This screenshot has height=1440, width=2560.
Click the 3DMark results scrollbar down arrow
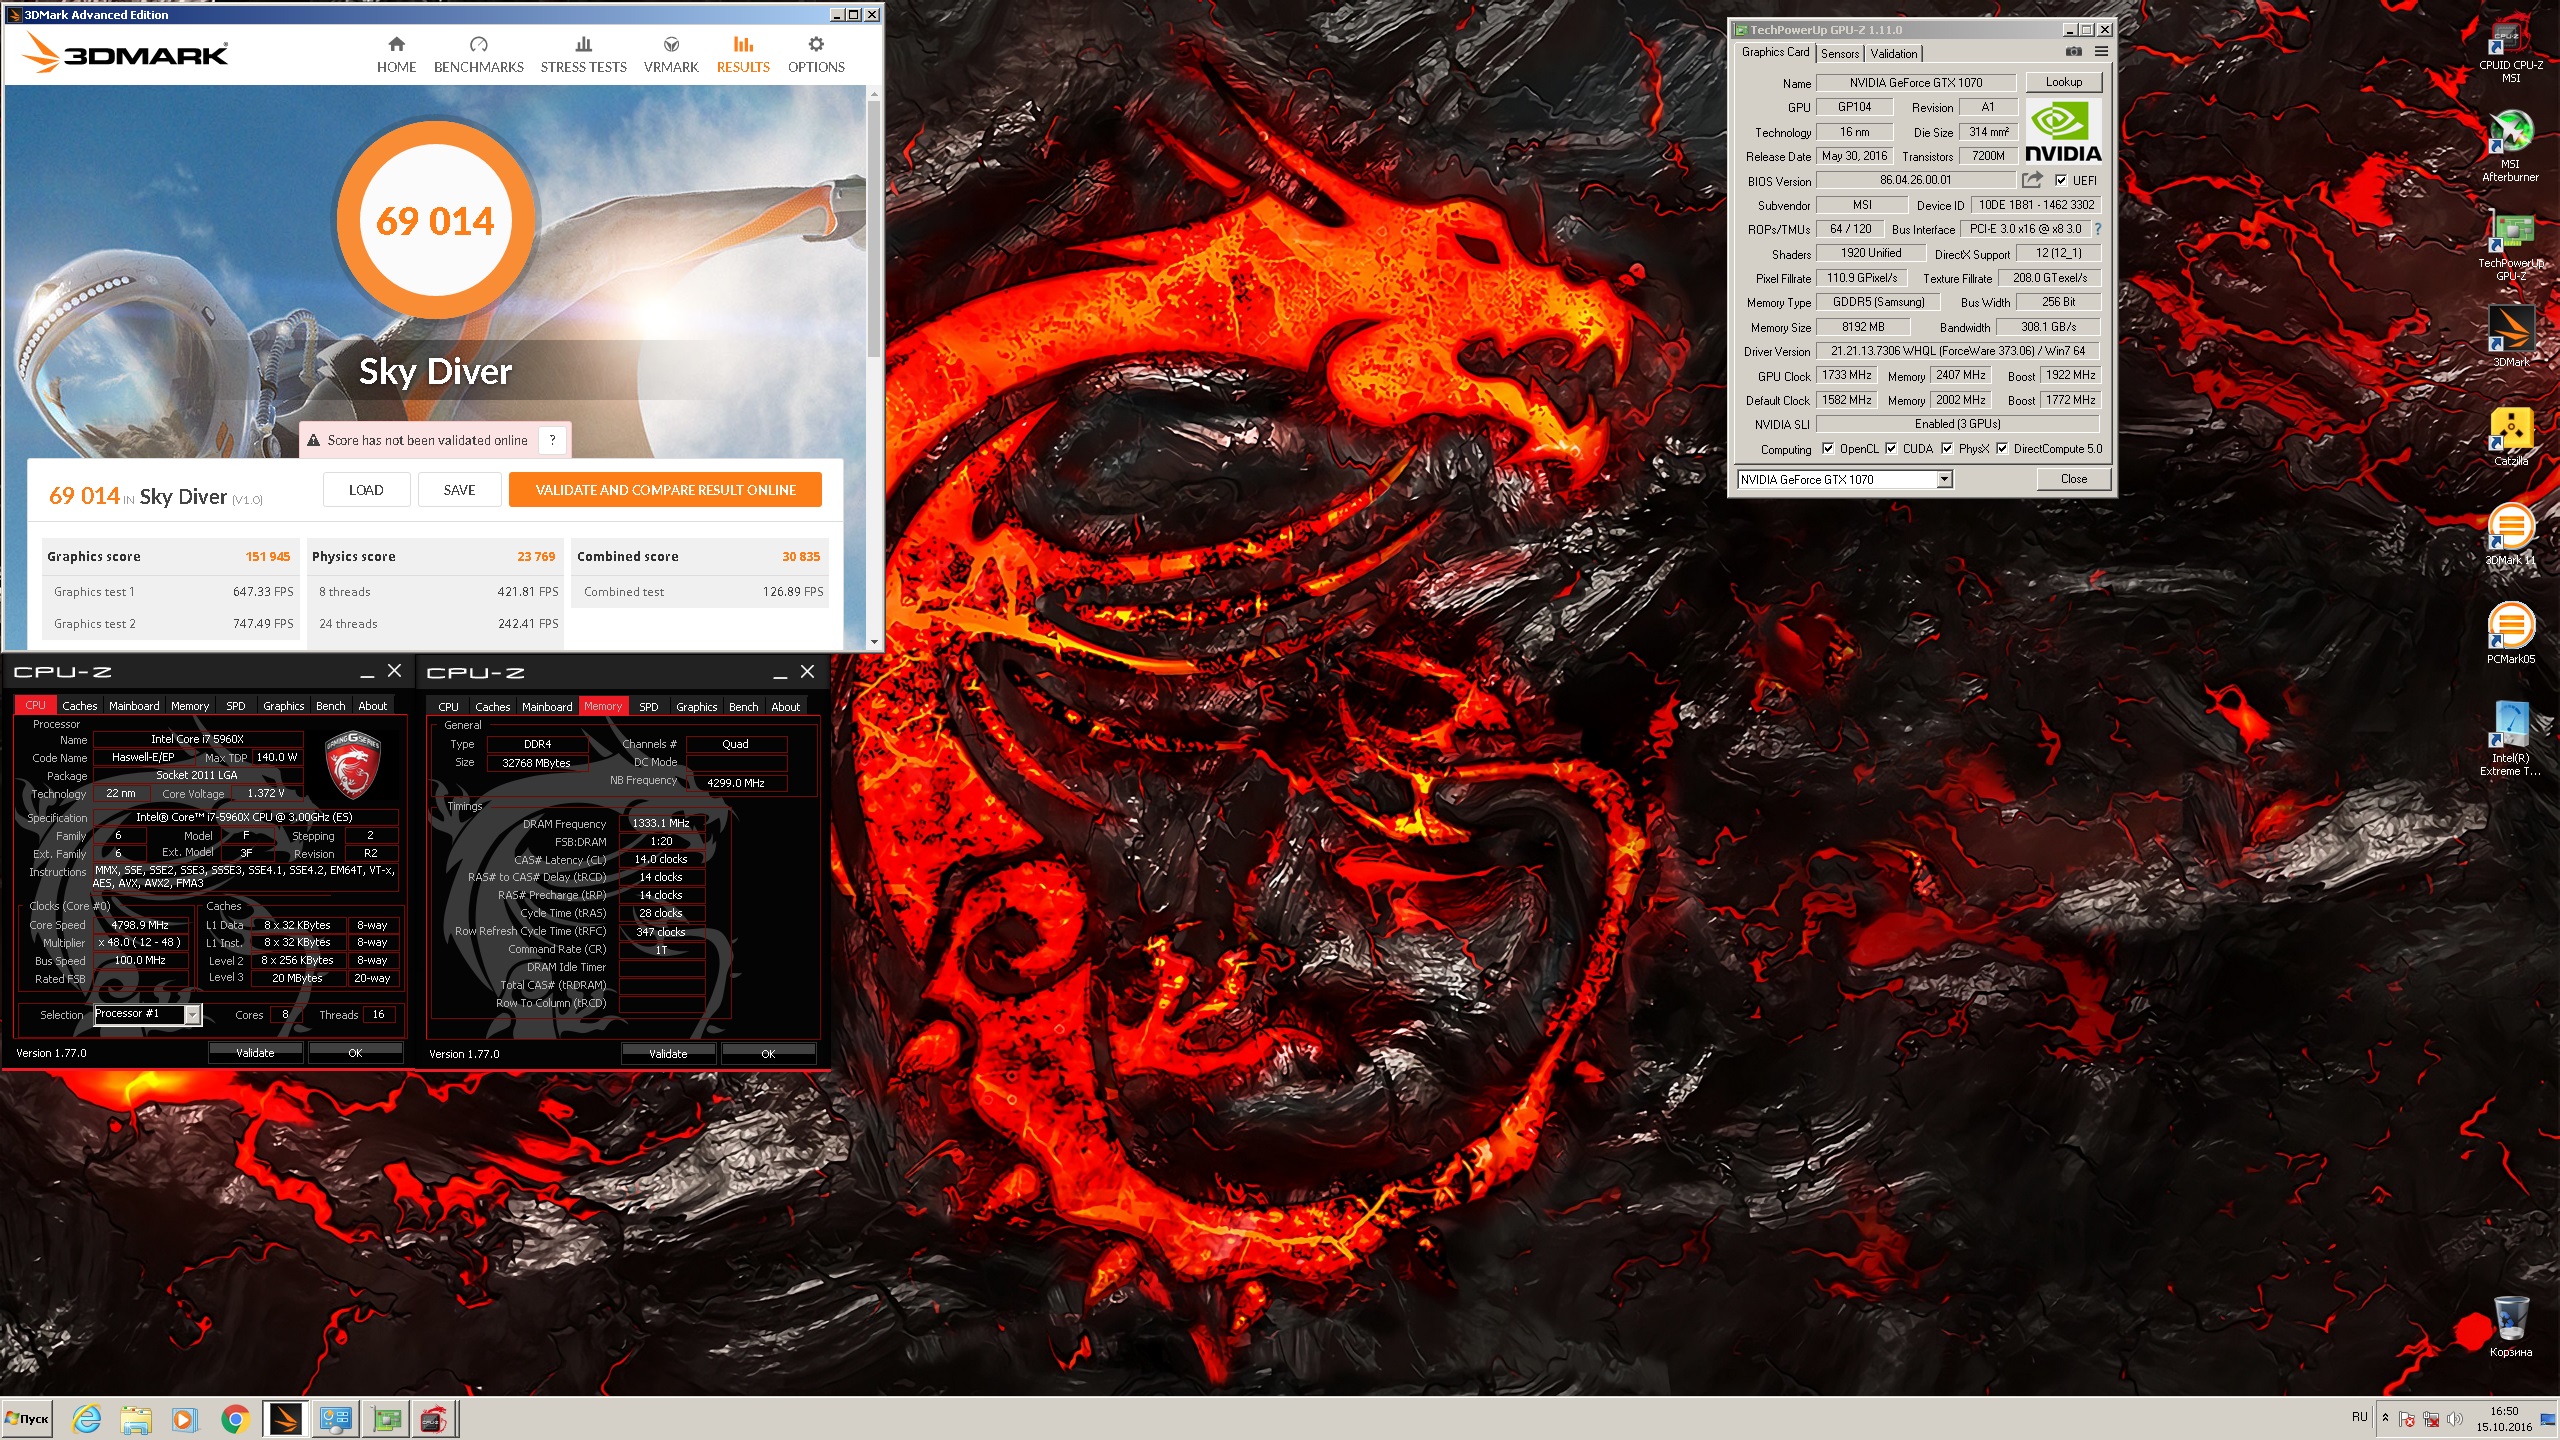(x=874, y=642)
